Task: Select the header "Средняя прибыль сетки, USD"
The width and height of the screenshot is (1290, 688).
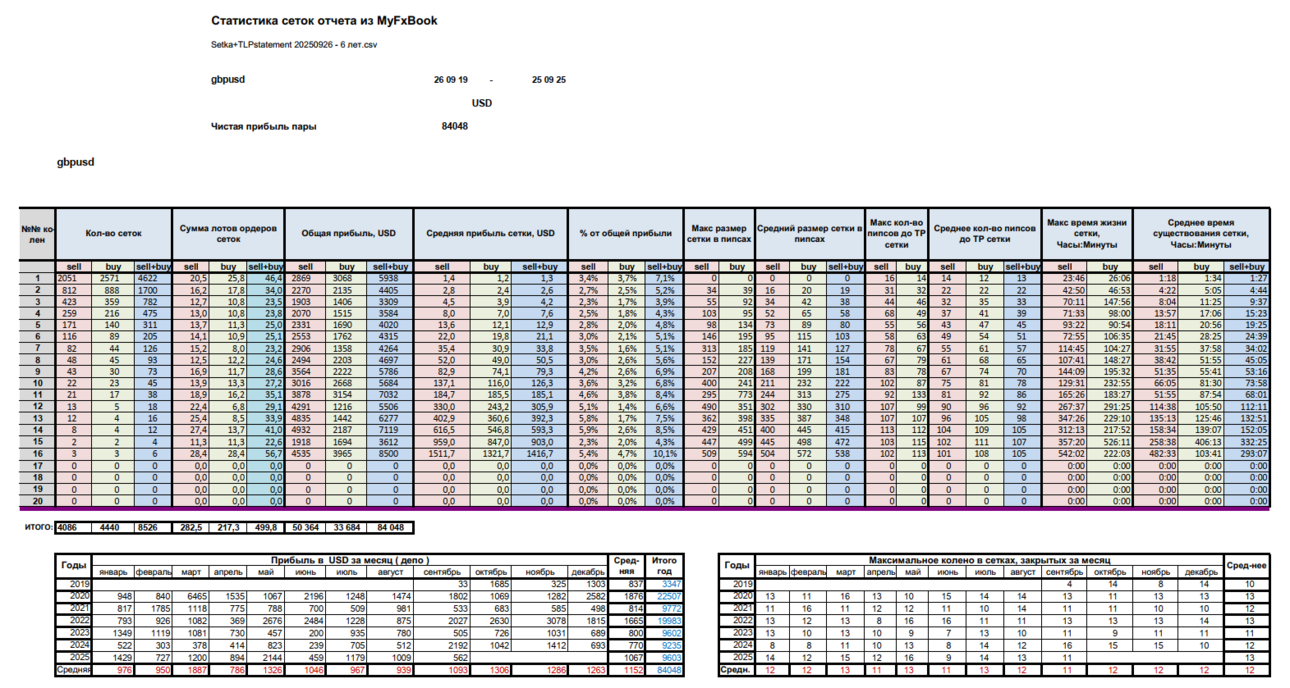Action: (x=490, y=234)
